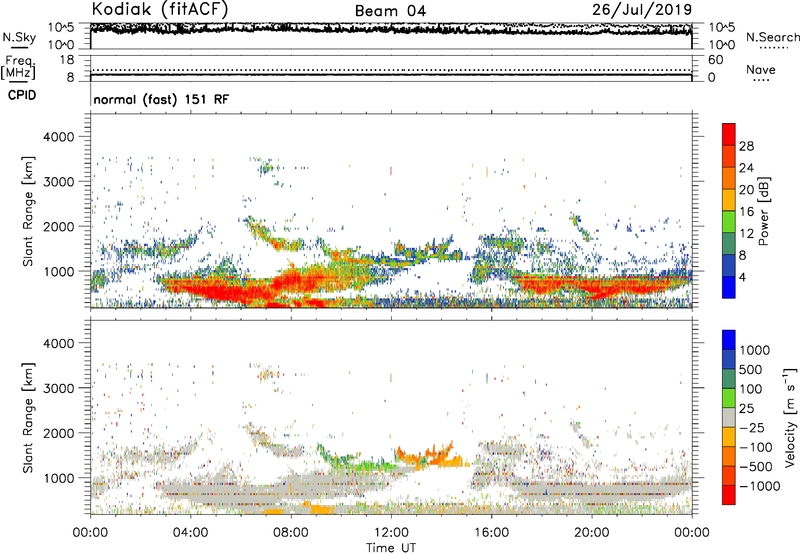Click the '18' frequency axis label
The width and height of the screenshot is (800, 554).
67,60
